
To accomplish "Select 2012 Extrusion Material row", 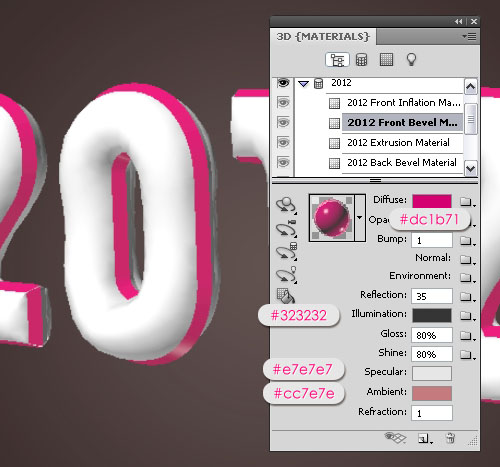I will [x=403, y=143].
